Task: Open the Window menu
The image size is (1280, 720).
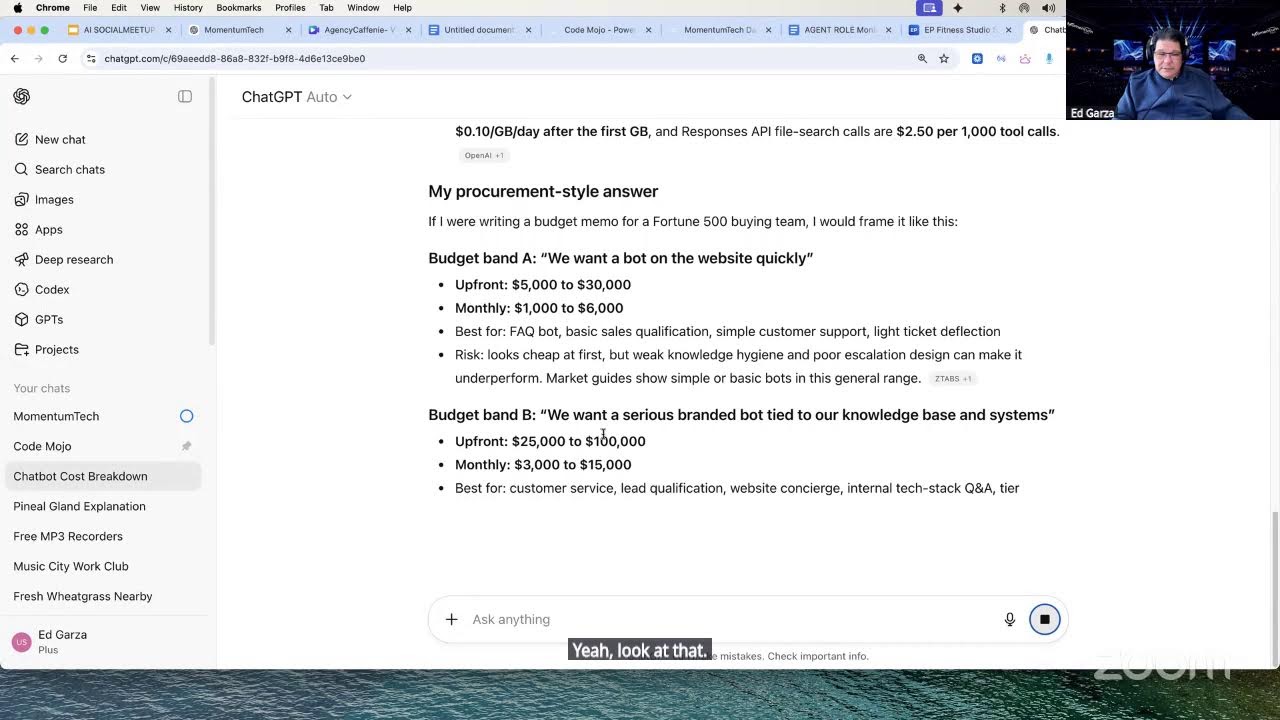Action: [363, 7]
